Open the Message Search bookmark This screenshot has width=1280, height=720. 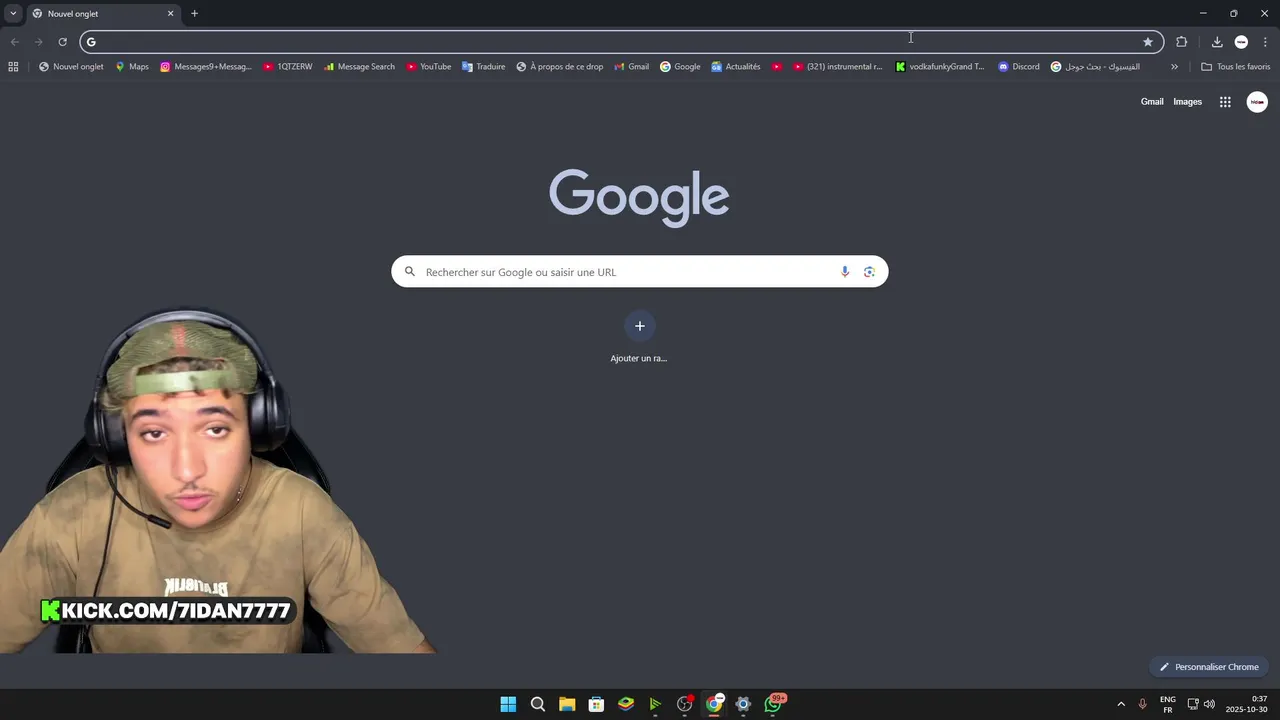(x=359, y=67)
